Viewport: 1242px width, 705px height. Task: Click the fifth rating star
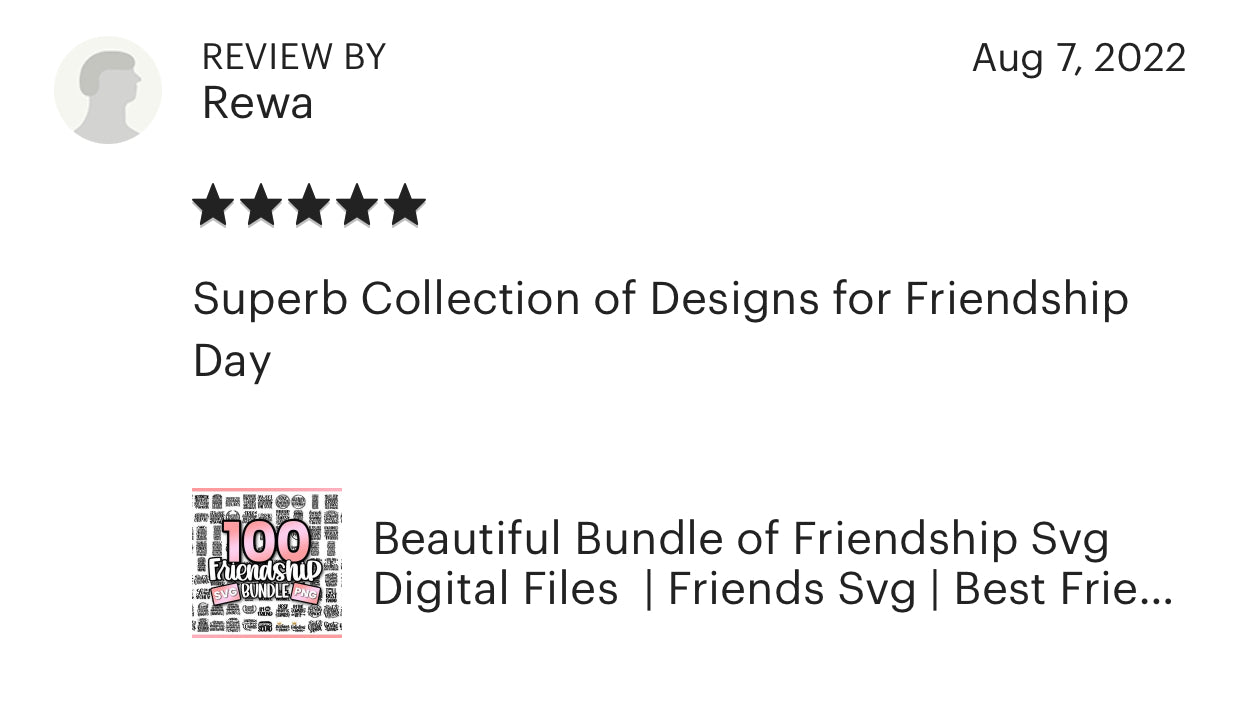click(405, 206)
